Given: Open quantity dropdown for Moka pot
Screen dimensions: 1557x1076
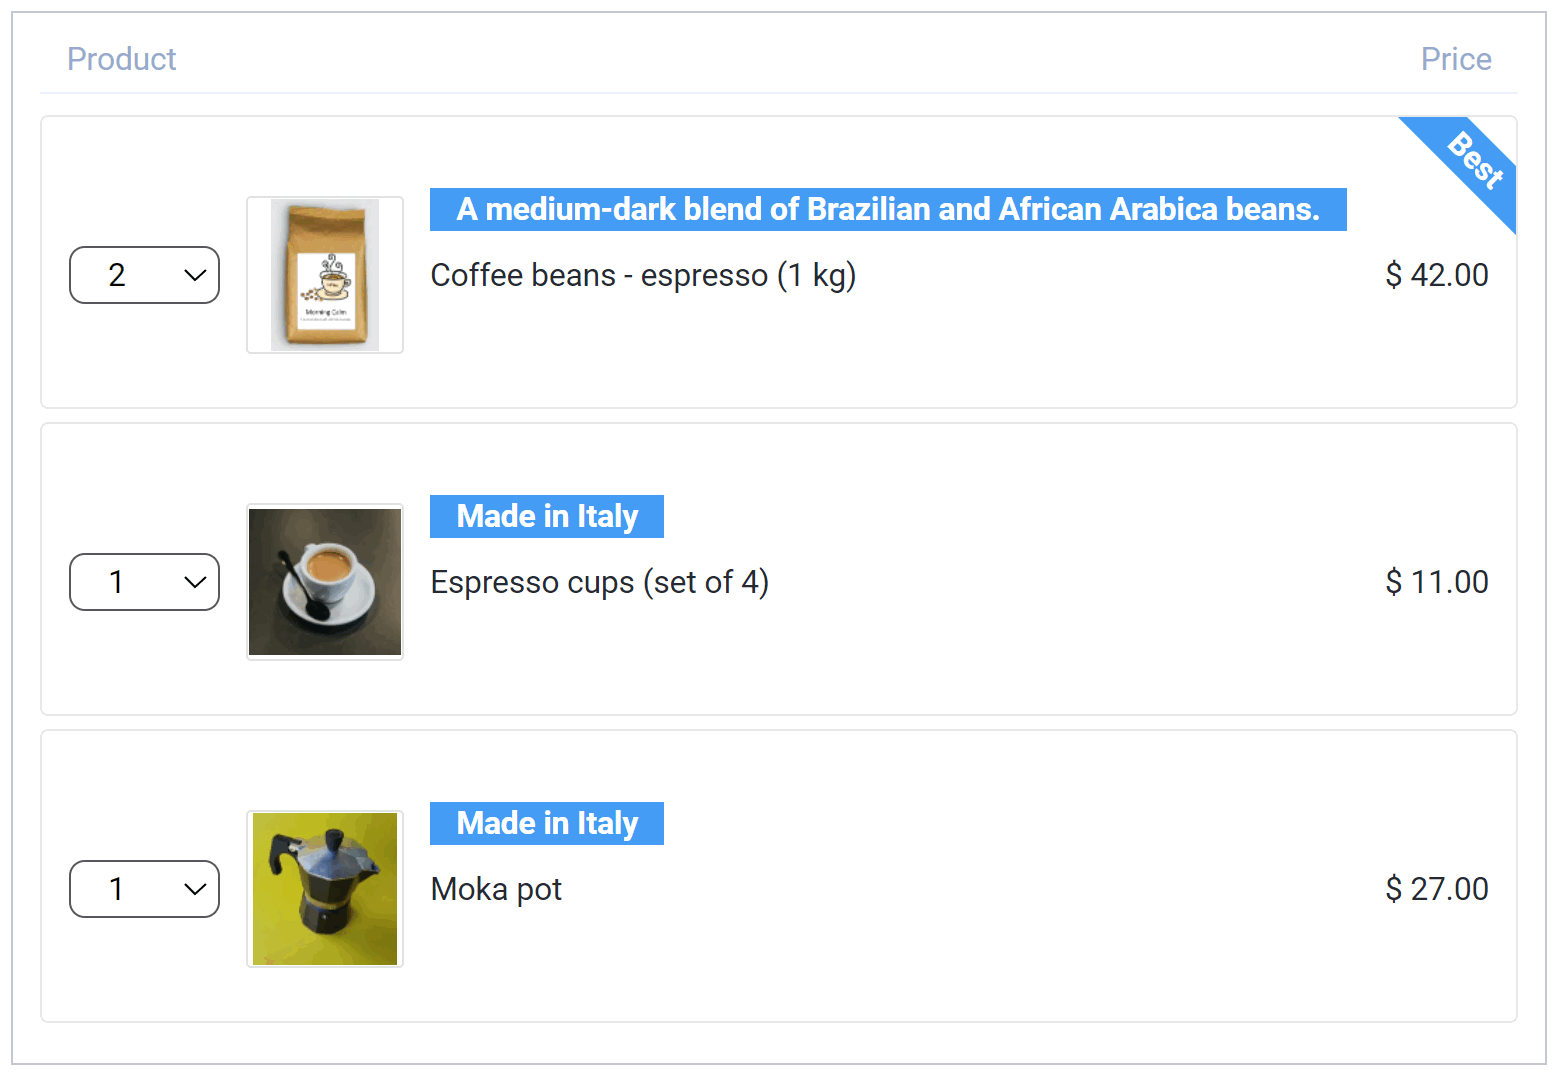Looking at the screenshot, I should [x=144, y=889].
